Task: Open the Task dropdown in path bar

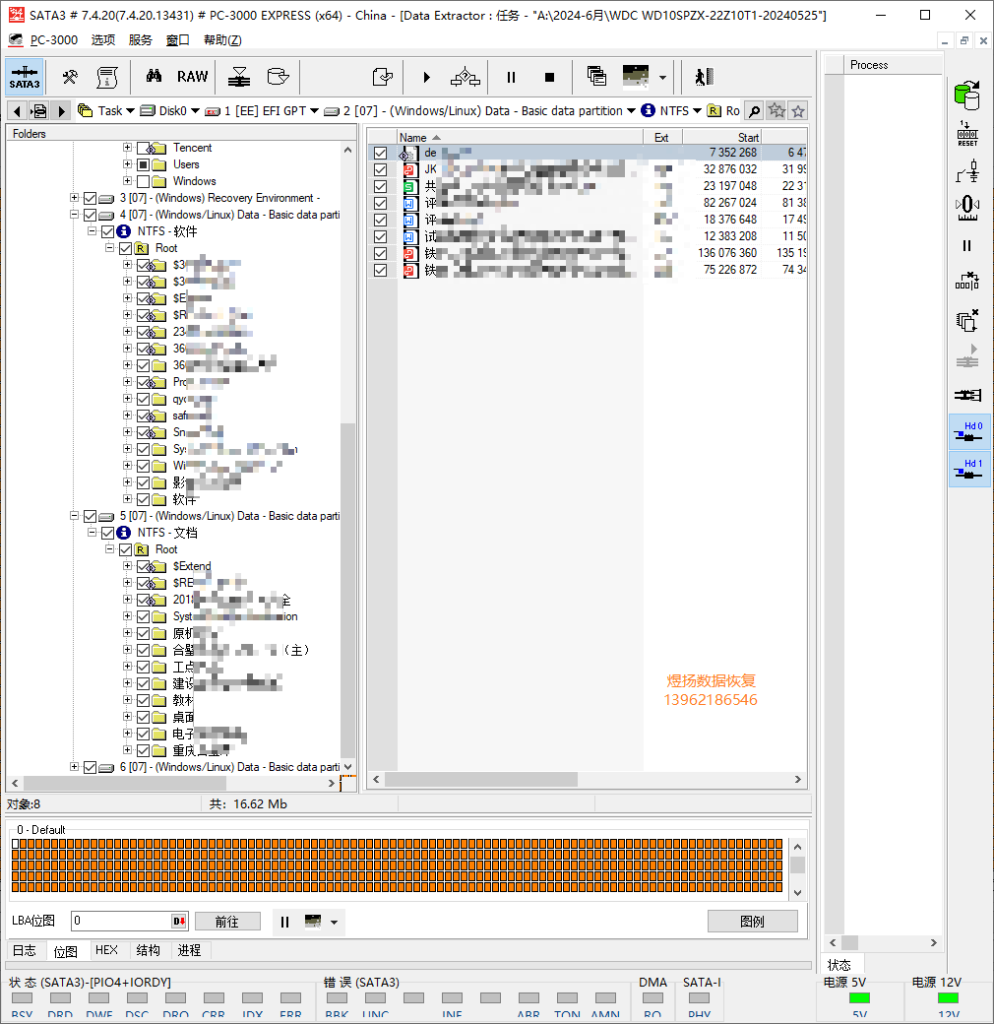Action: (x=106, y=111)
